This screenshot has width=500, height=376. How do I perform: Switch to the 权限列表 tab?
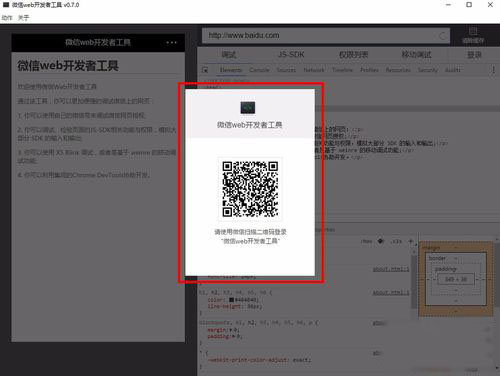[353, 55]
